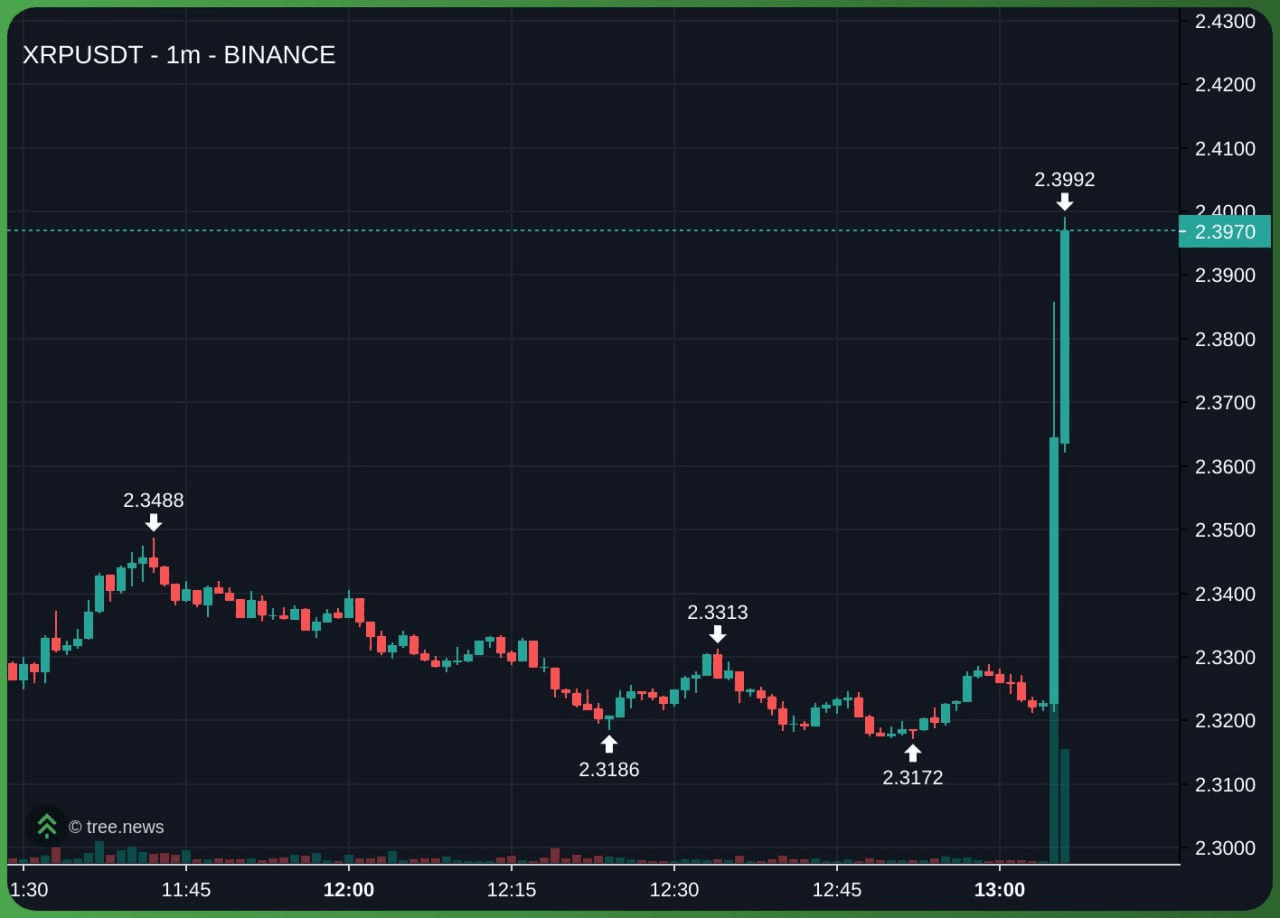Click the latest tall green candle body
1280x918 pixels.
tap(1065, 337)
